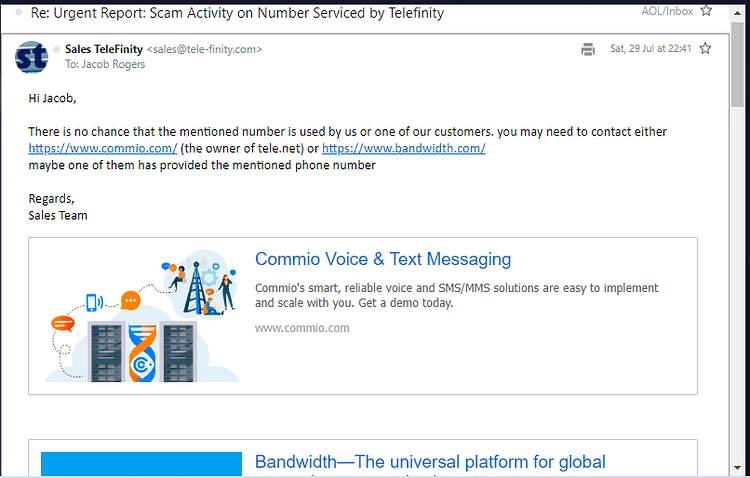Click the status dot beside sender name
Viewport: 750px width, 478px height.
(56, 49)
